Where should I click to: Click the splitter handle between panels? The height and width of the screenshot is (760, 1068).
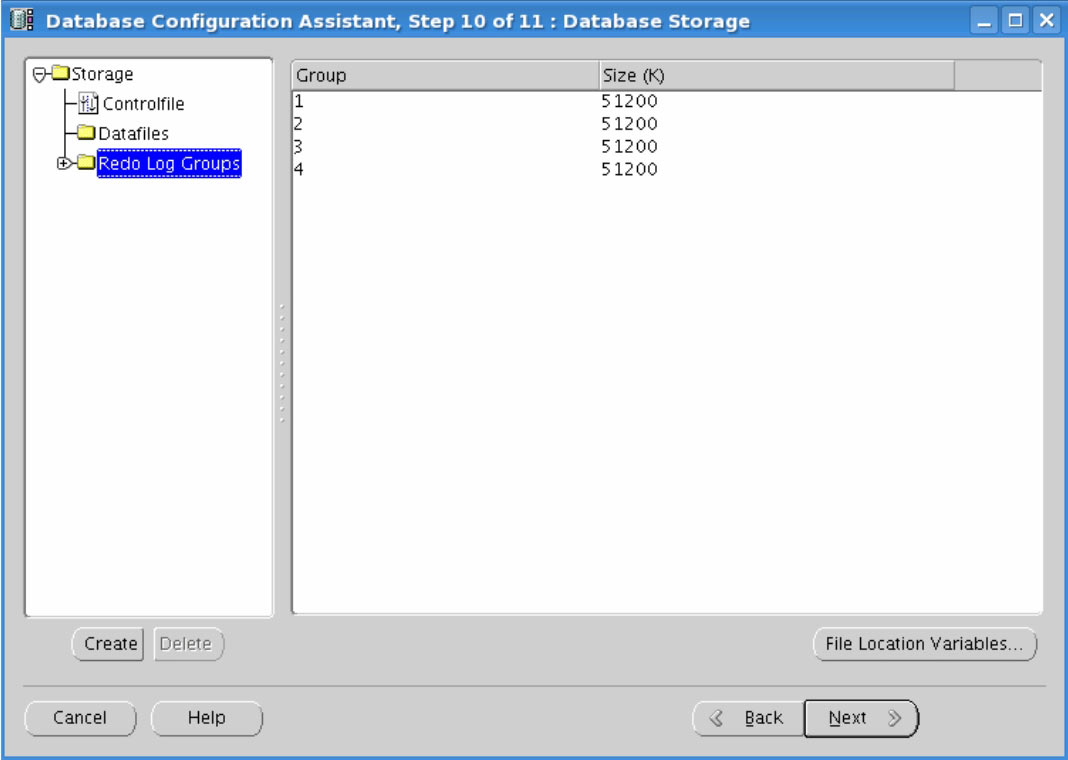pos(282,360)
